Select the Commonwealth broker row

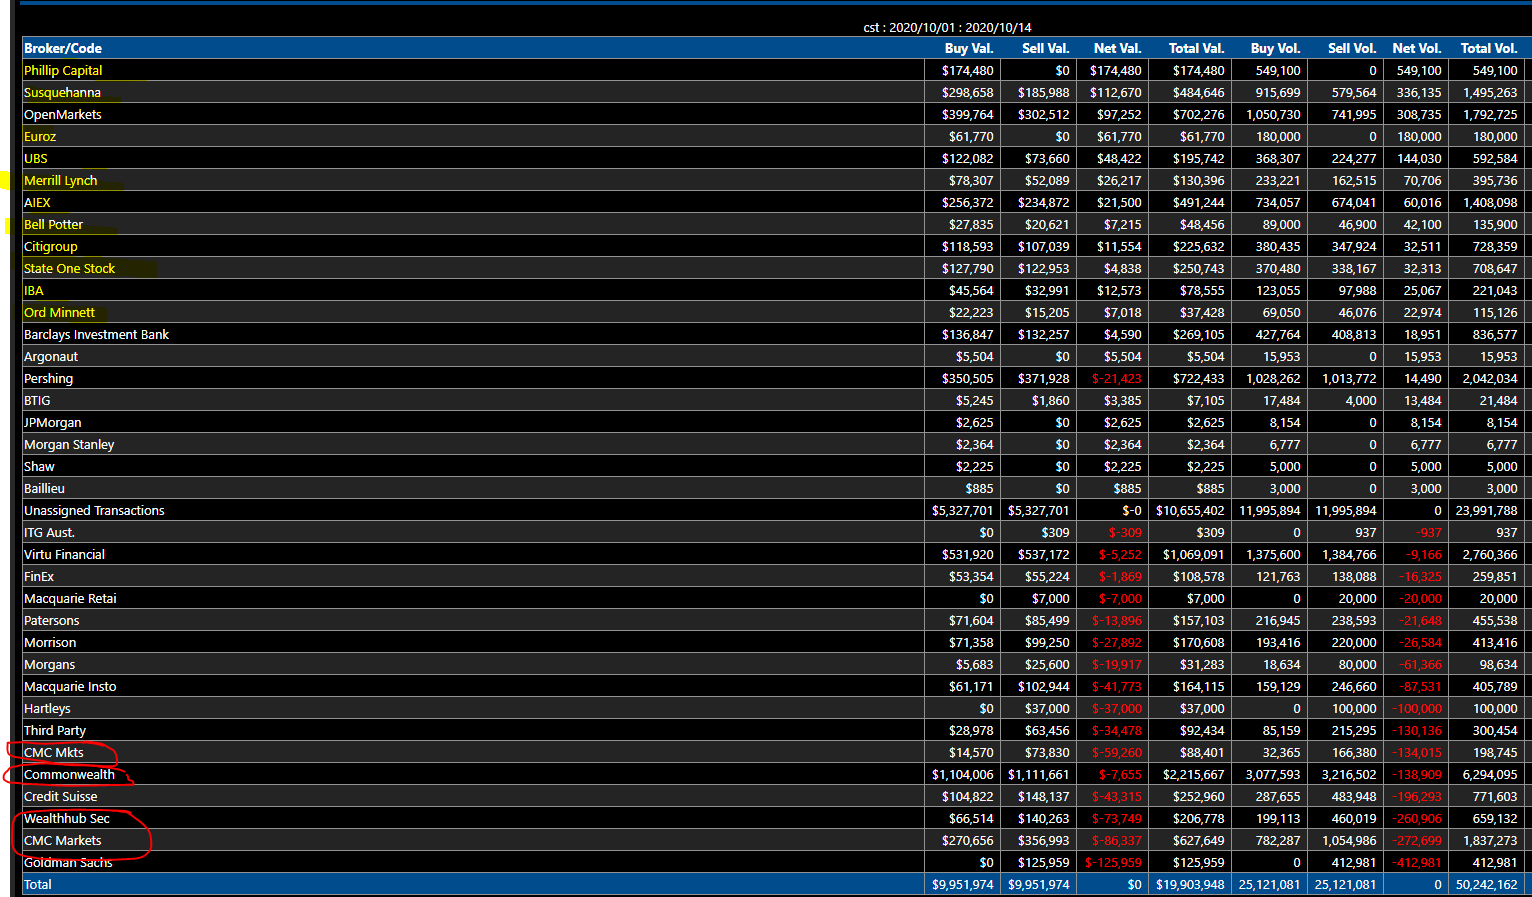point(776,774)
